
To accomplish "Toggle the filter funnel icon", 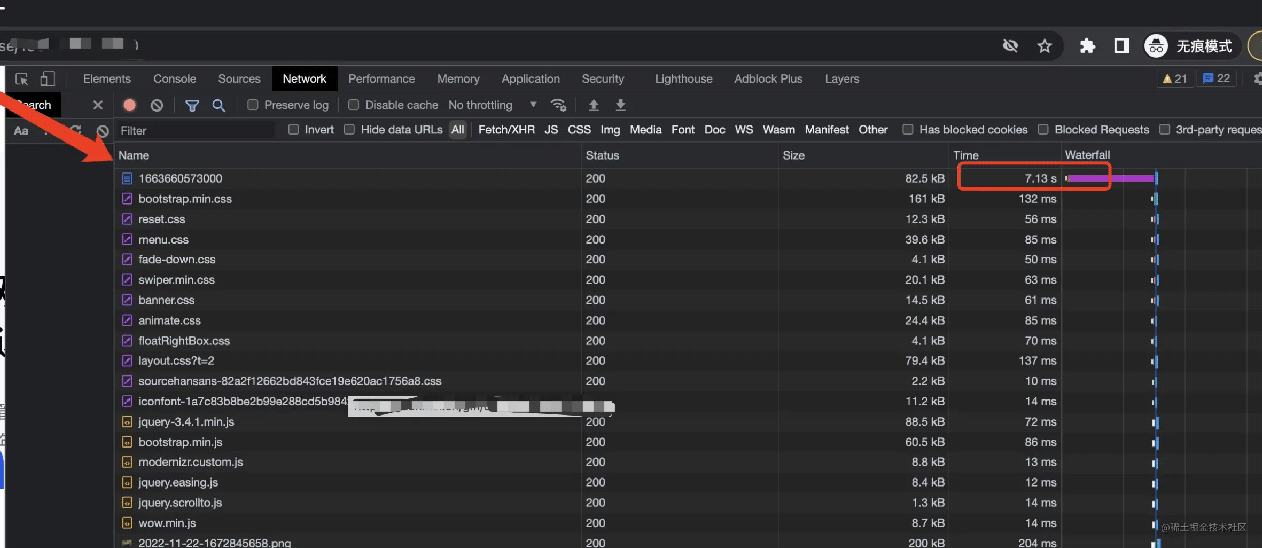I will pyautogui.click(x=192, y=105).
